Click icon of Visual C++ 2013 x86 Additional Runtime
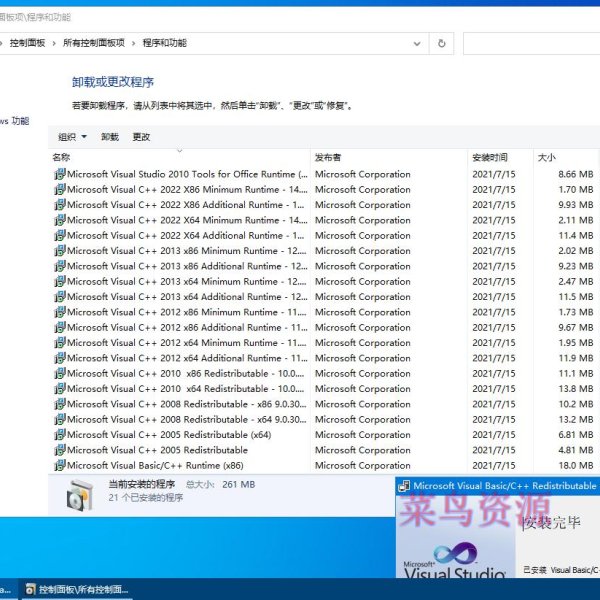This screenshot has width=600, height=600. coord(60,266)
